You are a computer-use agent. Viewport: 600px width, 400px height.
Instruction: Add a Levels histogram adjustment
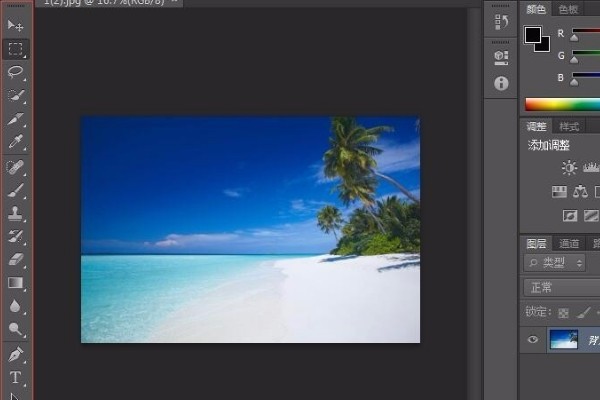click(591, 167)
